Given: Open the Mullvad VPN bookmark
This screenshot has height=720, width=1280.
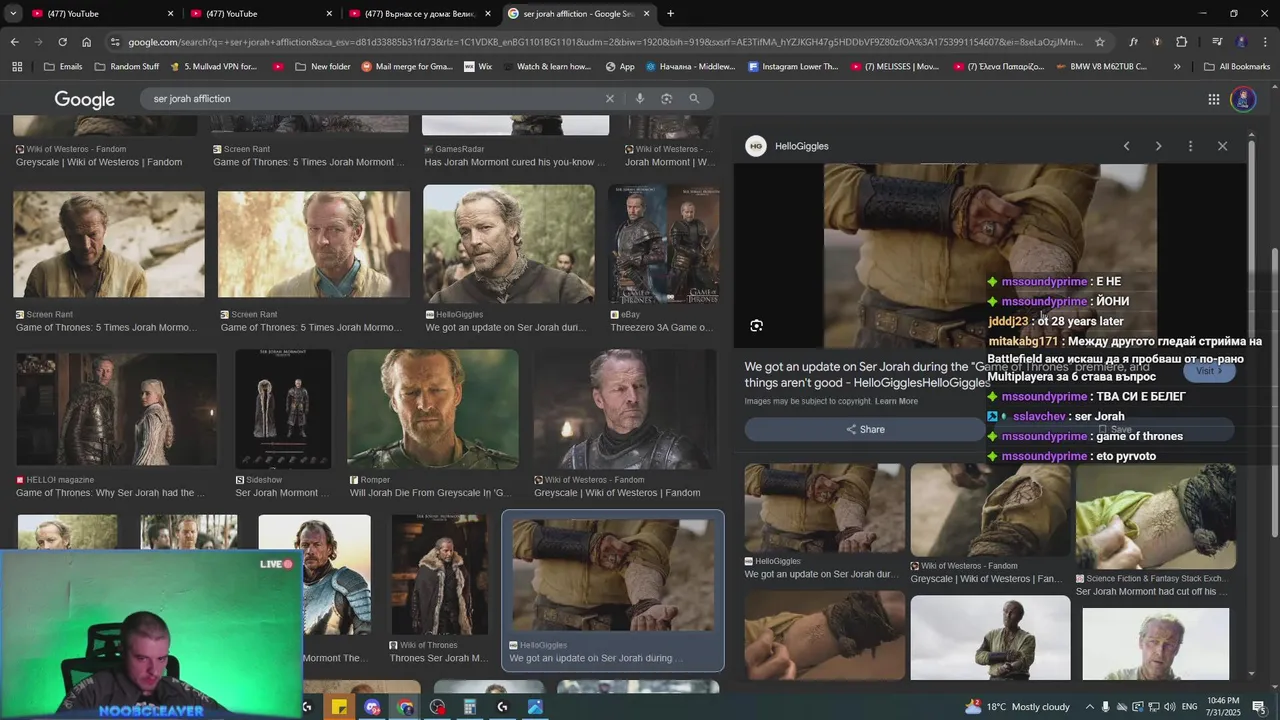Looking at the screenshot, I should pos(213,67).
